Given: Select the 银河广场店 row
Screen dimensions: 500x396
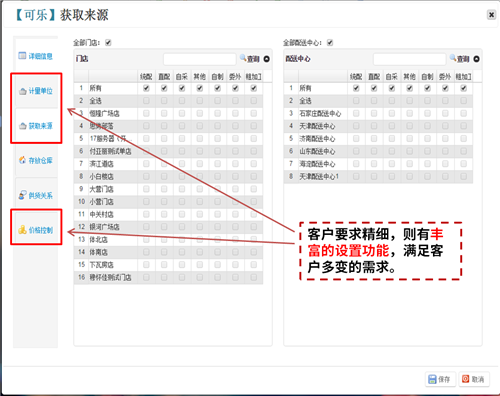Looking at the screenshot, I should click(x=168, y=227).
